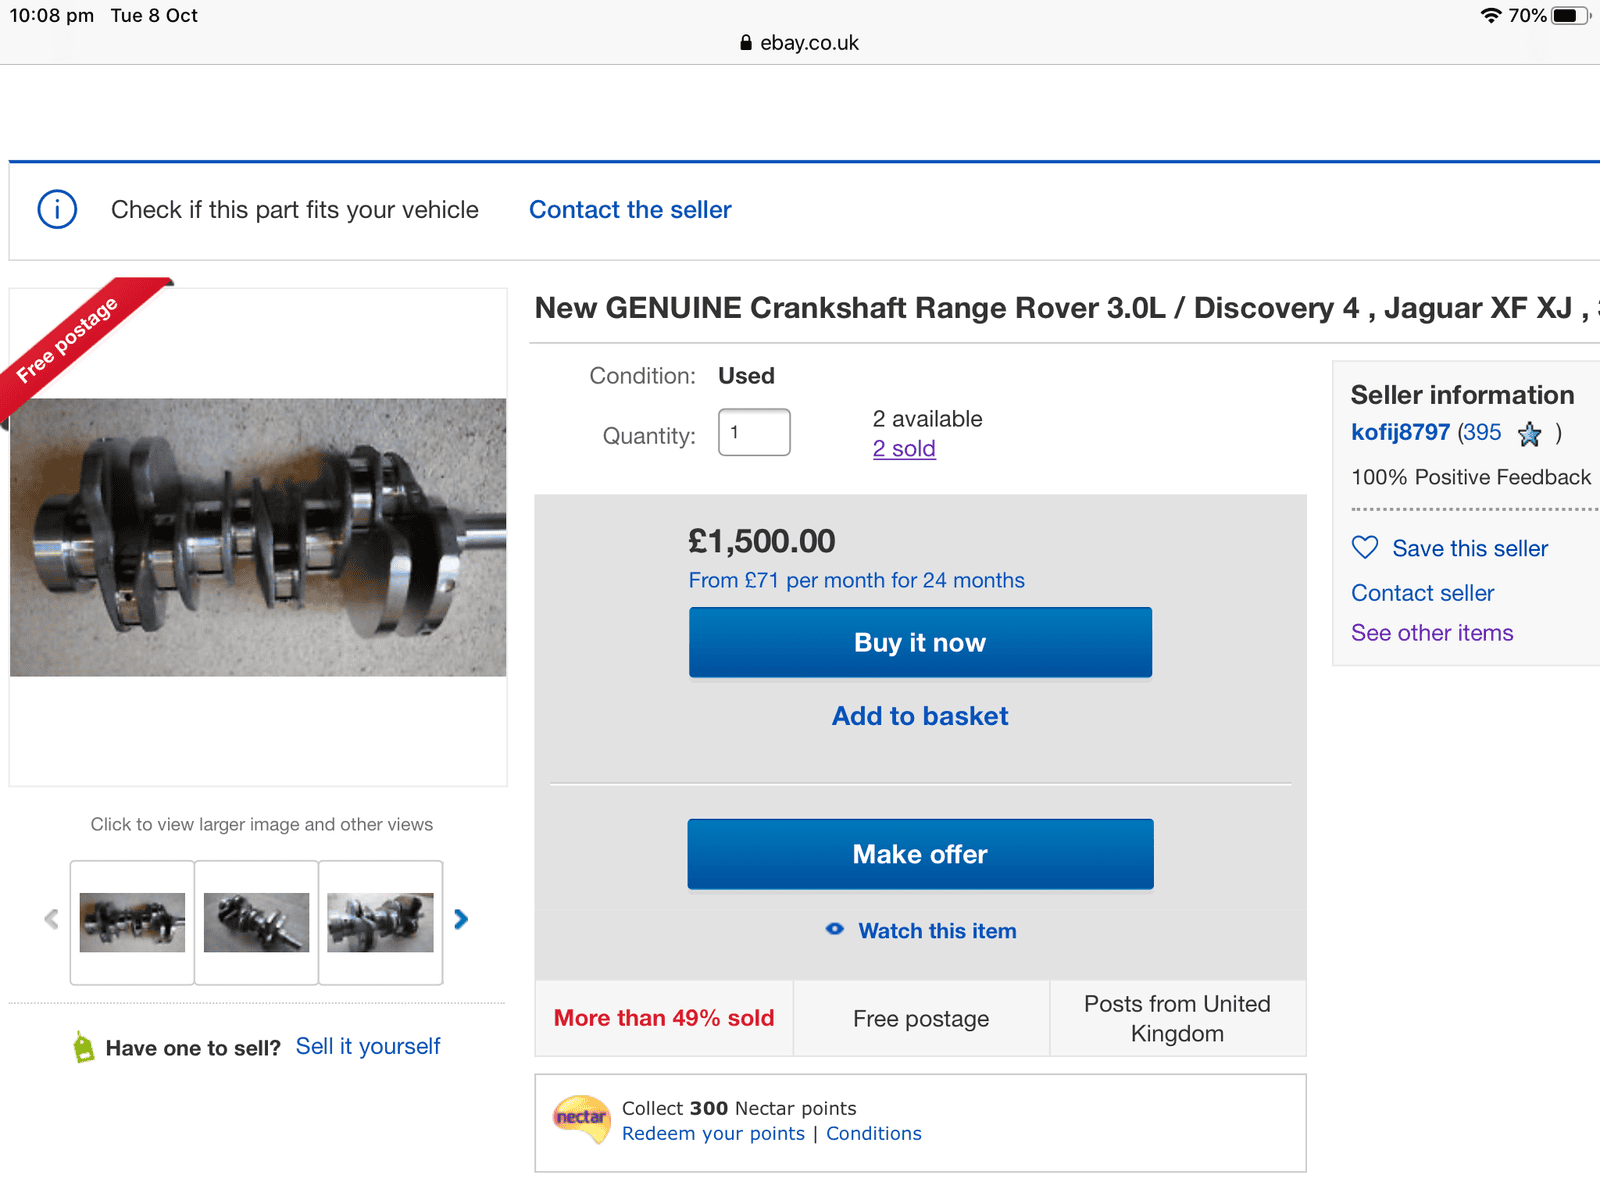Show previous thumbnails with left arrow
Screen dimensions: 1600x1200
pyautogui.click(x=51, y=919)
